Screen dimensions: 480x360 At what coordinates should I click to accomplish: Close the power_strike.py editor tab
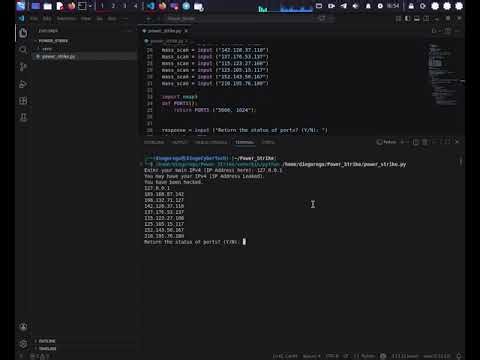click(x=186, y=31)
